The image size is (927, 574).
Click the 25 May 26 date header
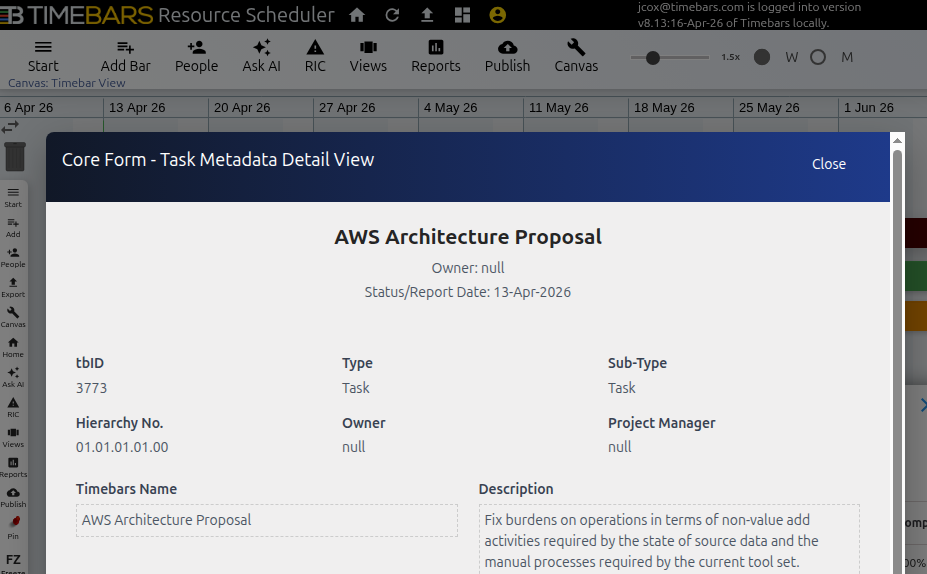click(769, 108)
